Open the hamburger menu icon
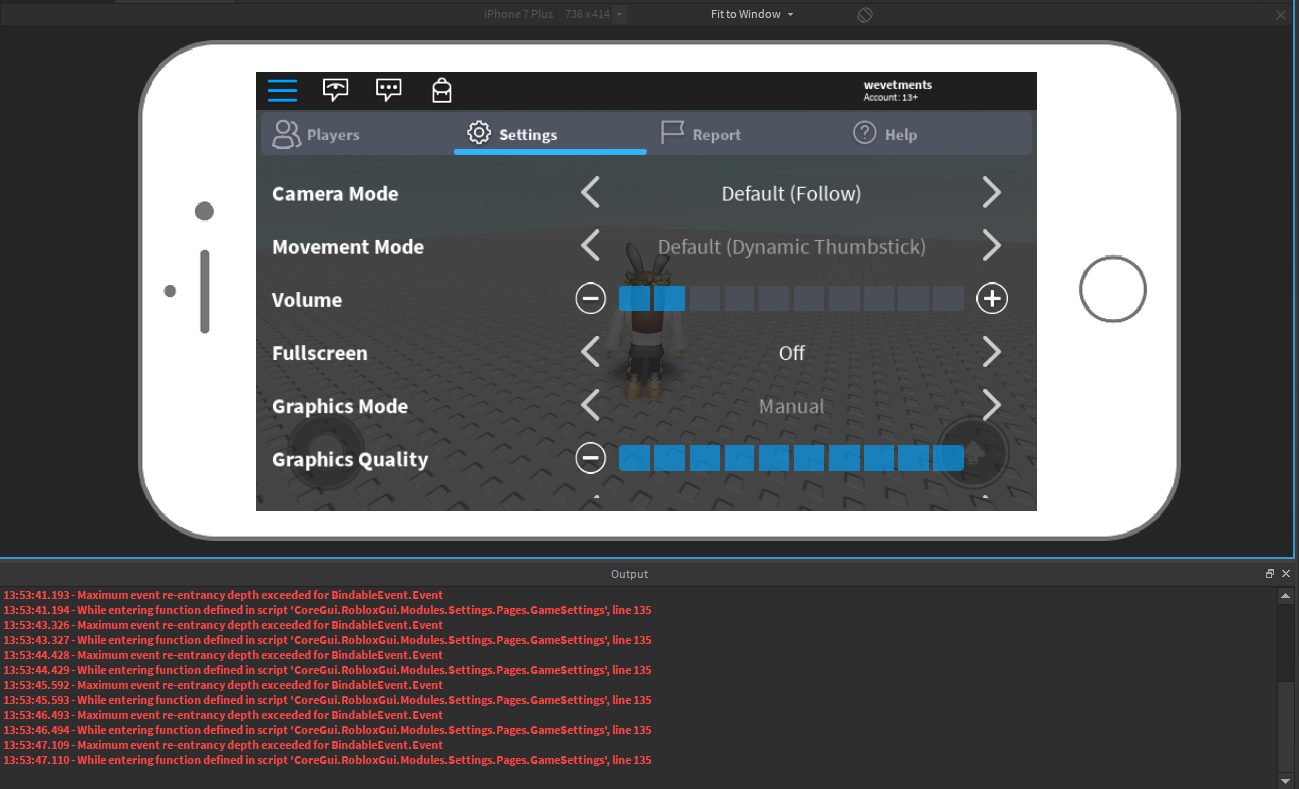 coord(282,90)
